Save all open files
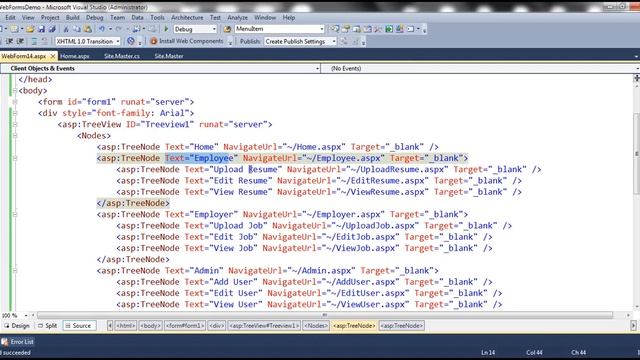 [x=52, y=29]
